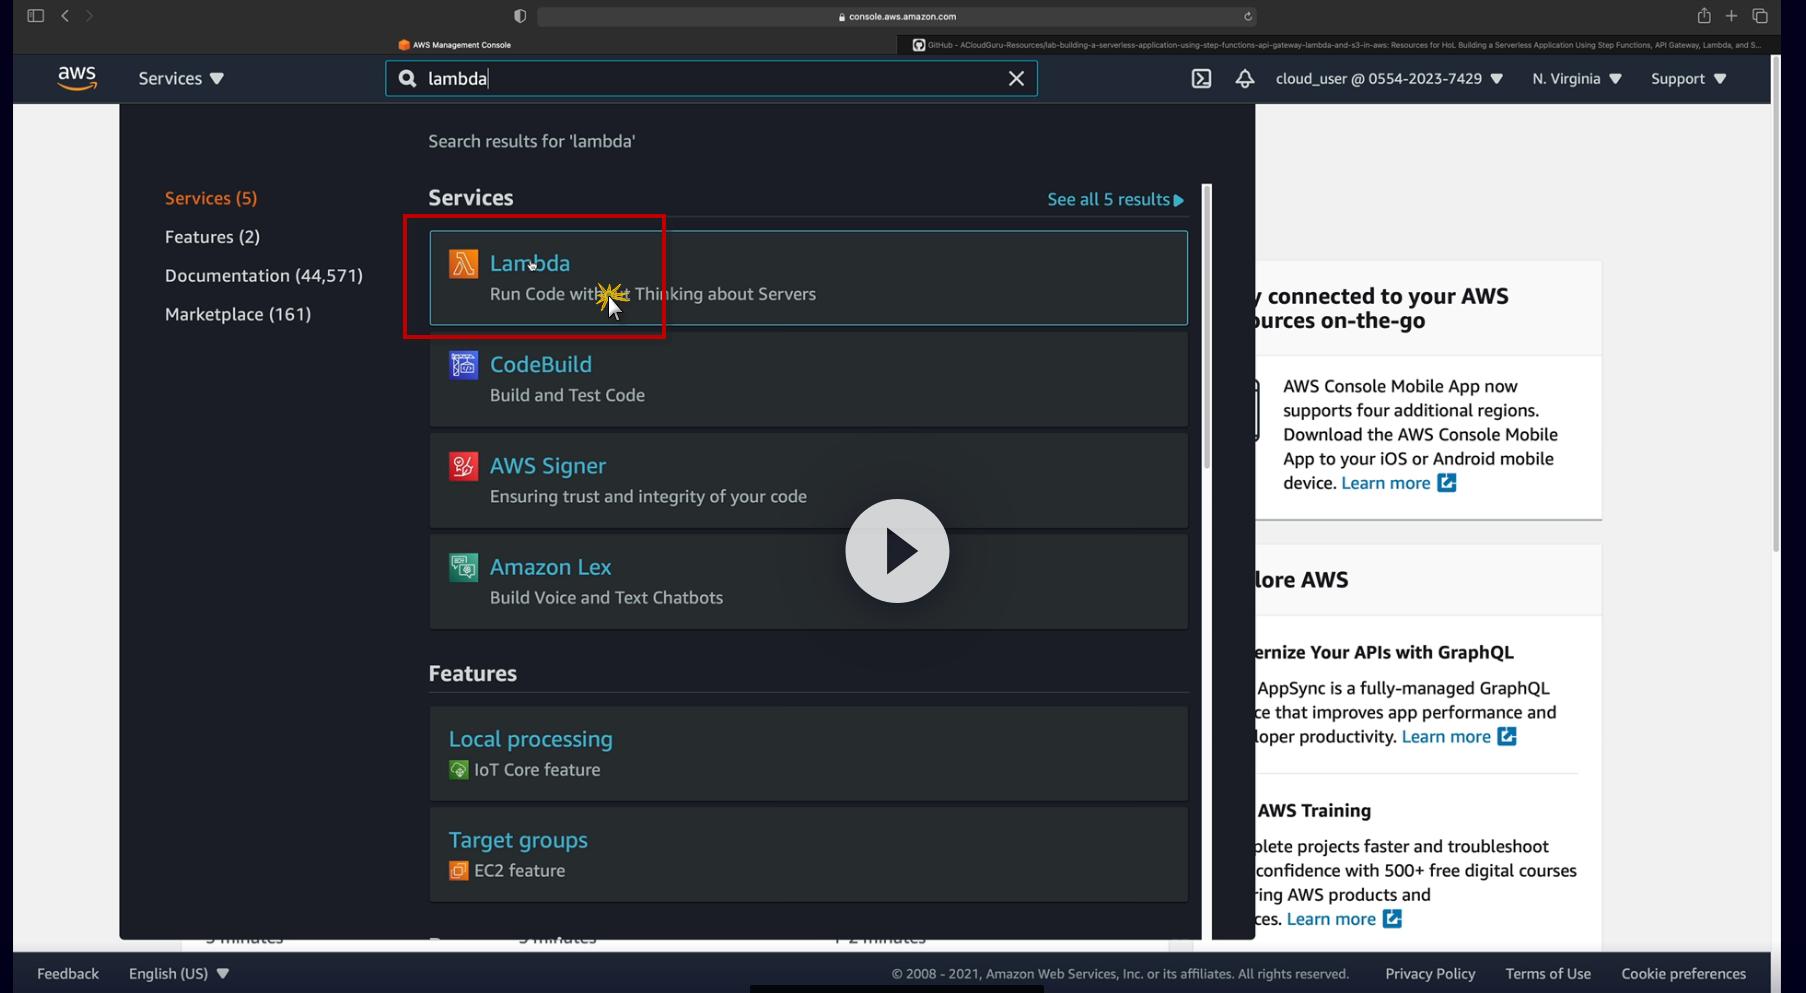Click the text "IoT Core feature"
Viewport: 1806px width, 993px height.
(x=537, y=770)
